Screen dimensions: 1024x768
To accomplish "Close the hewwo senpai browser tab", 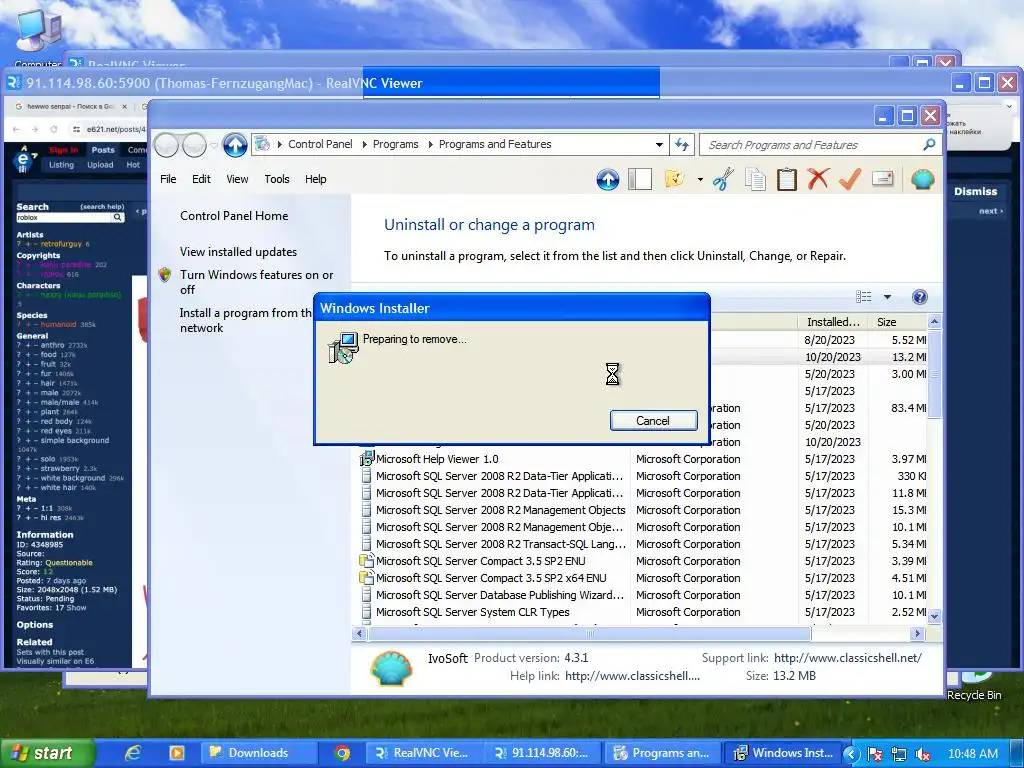I will [124, 106].
